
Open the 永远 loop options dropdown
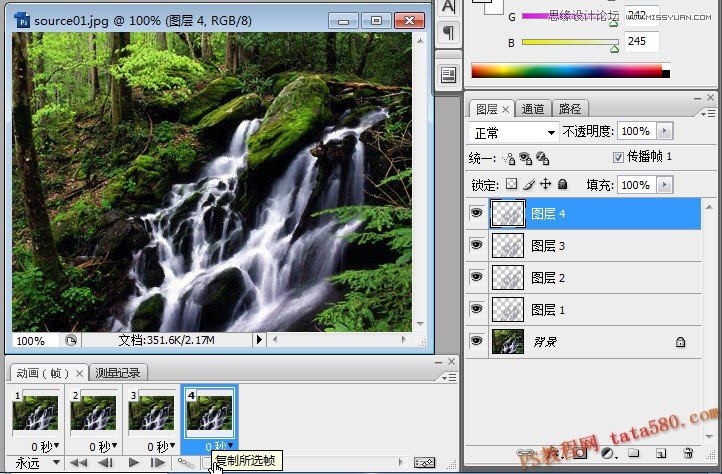[x=37, y=462]
